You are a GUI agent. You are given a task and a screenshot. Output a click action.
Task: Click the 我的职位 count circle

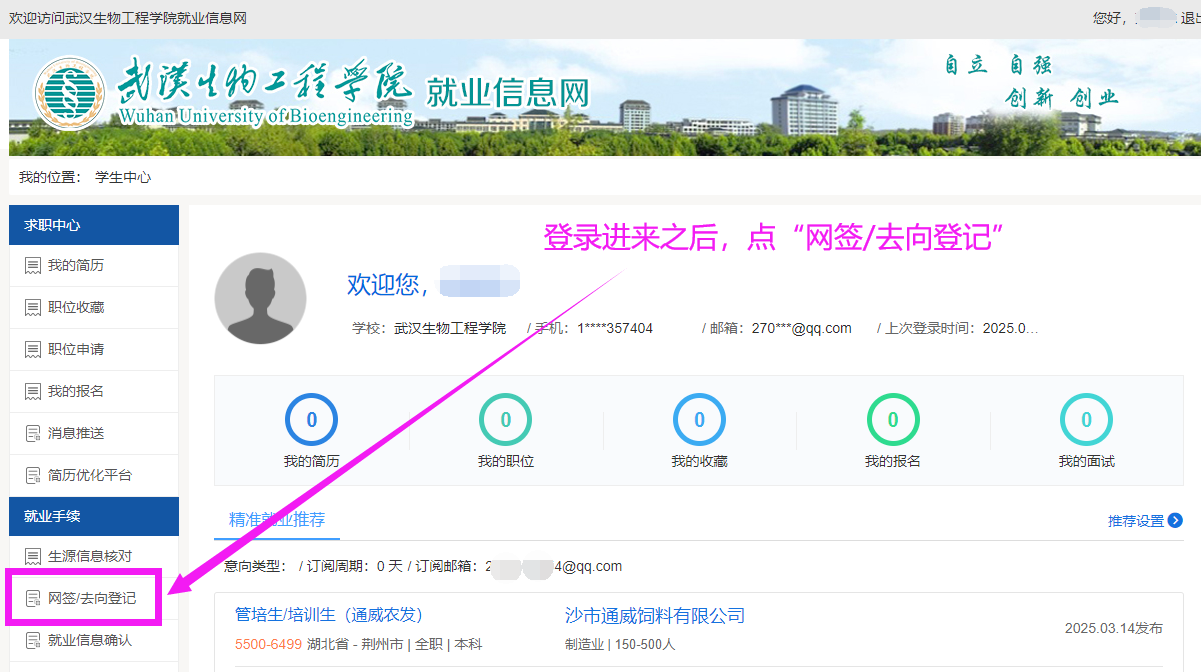point(505,420)
